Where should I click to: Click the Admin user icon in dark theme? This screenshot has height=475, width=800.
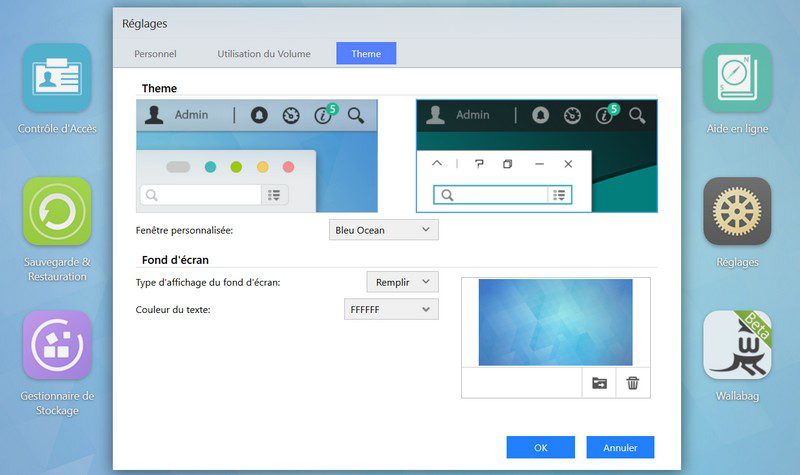coord(435,115)
